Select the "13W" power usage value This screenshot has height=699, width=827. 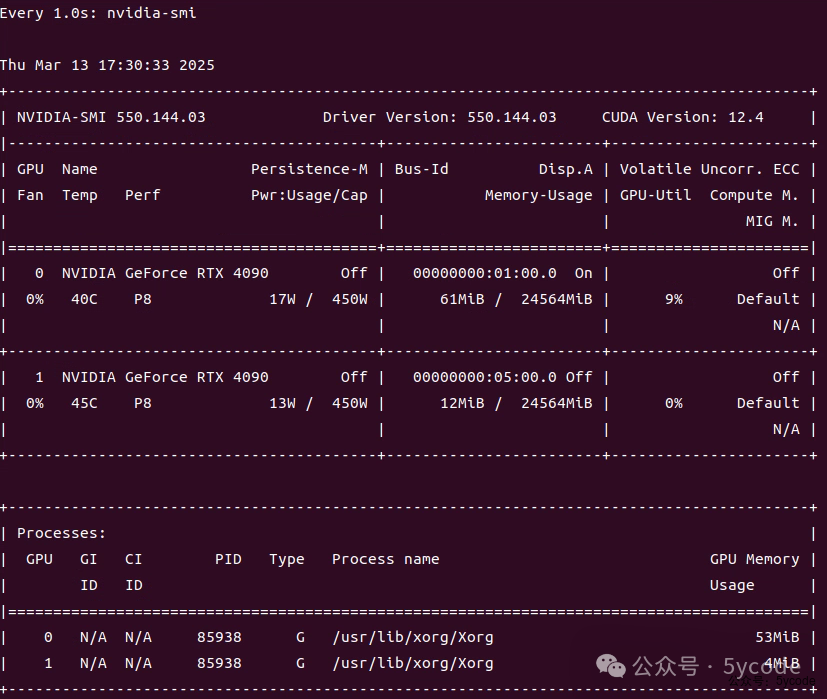(282, 403)
